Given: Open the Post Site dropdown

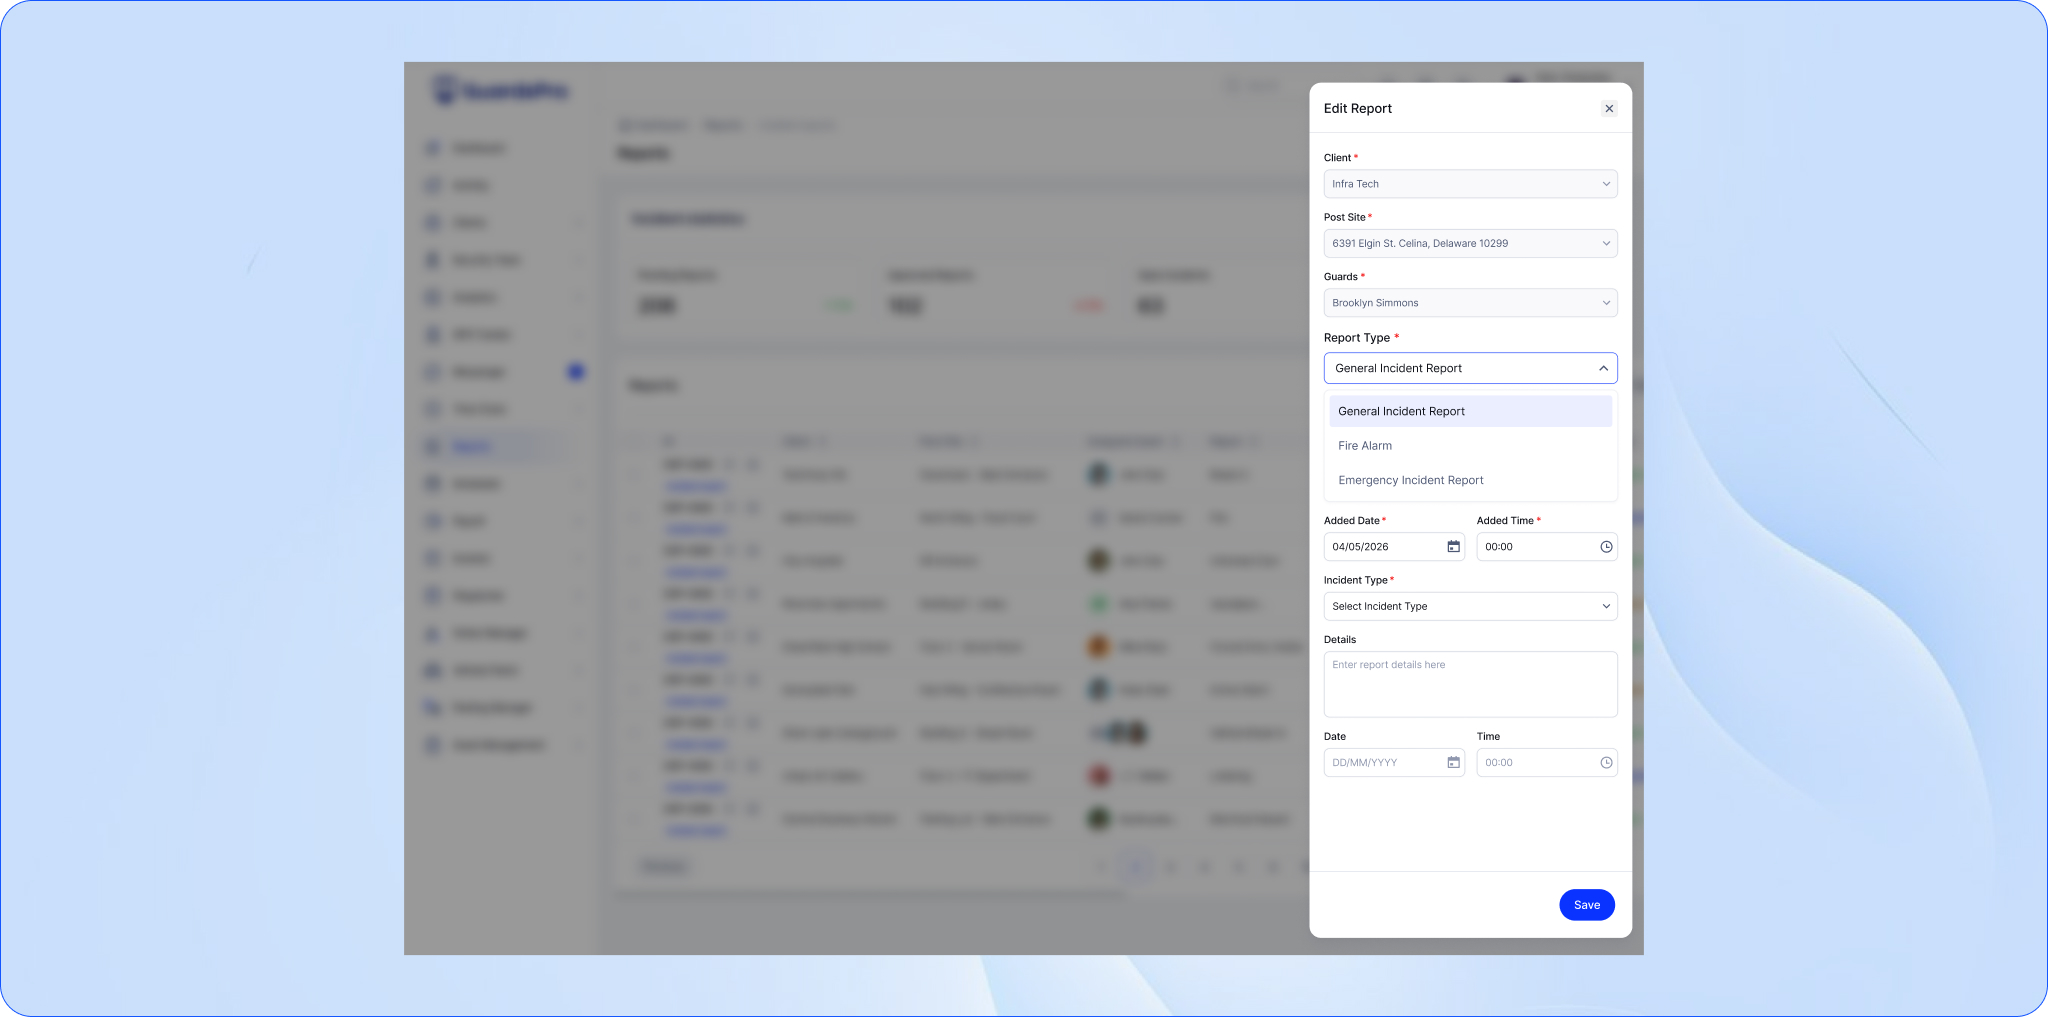Looking at the screenshot, I should (1470, 243).
